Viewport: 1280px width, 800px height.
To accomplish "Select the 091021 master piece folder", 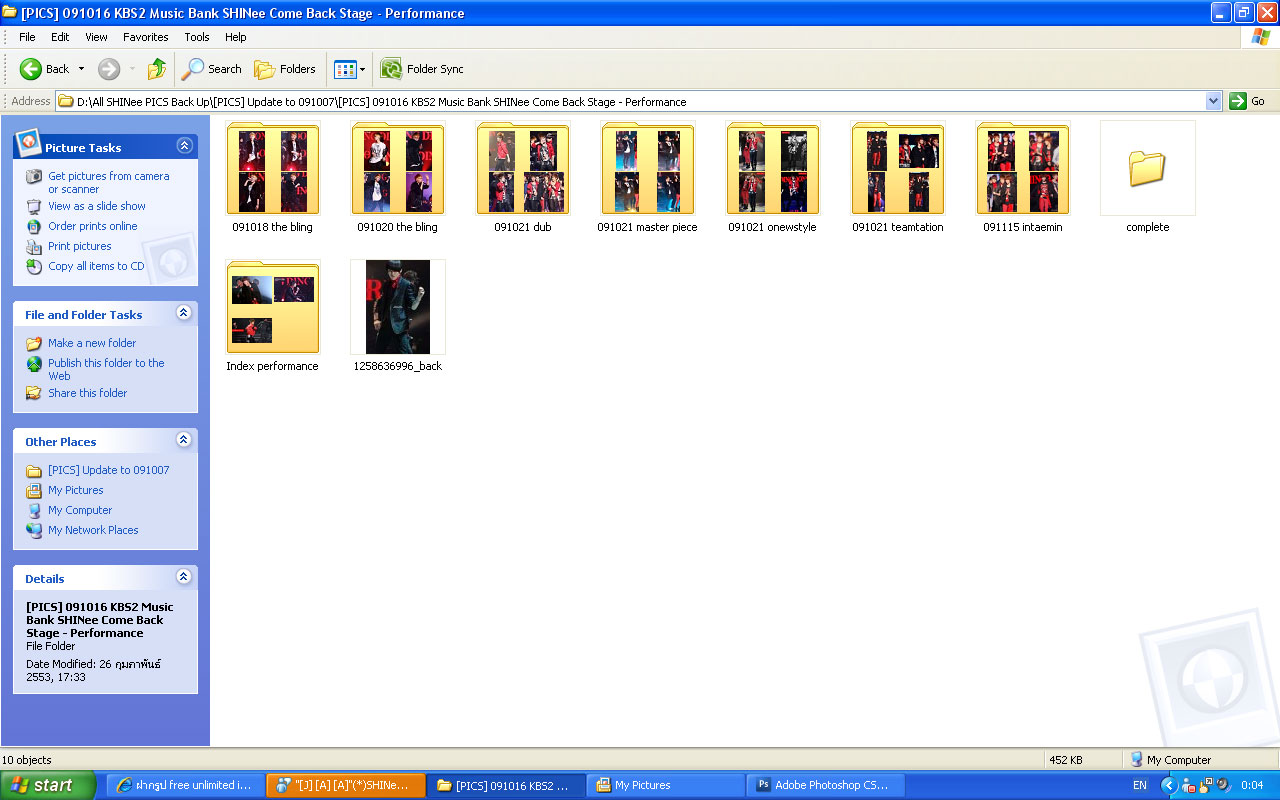I will tap(648, 178).
